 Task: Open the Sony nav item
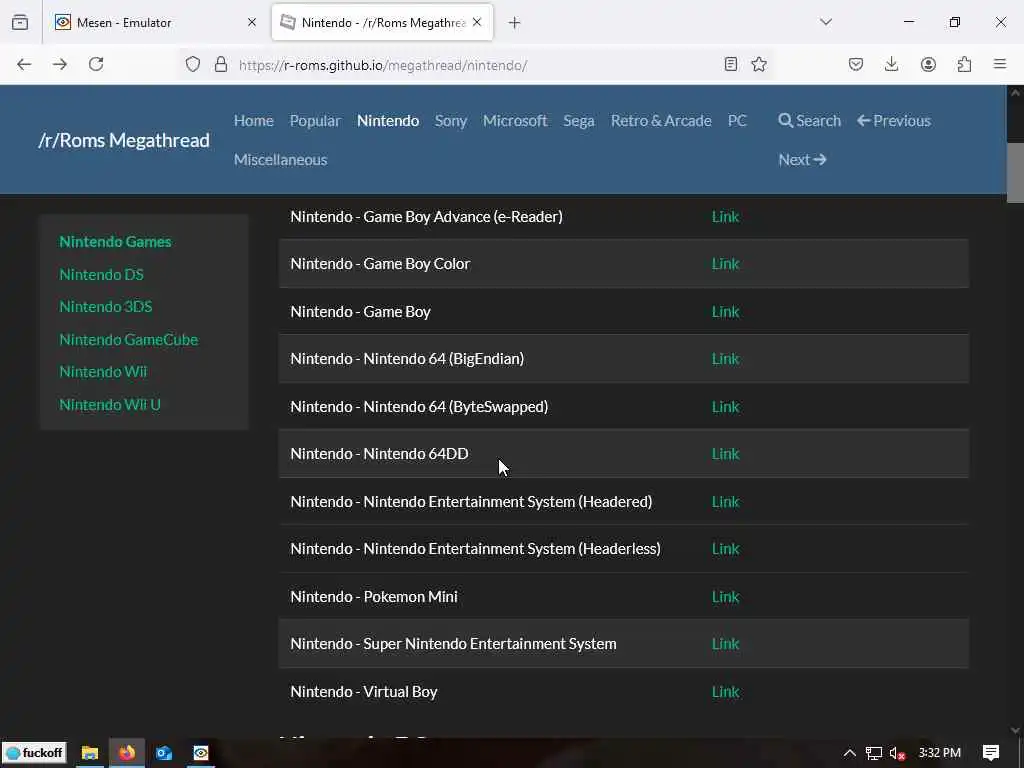coord(451,121)
